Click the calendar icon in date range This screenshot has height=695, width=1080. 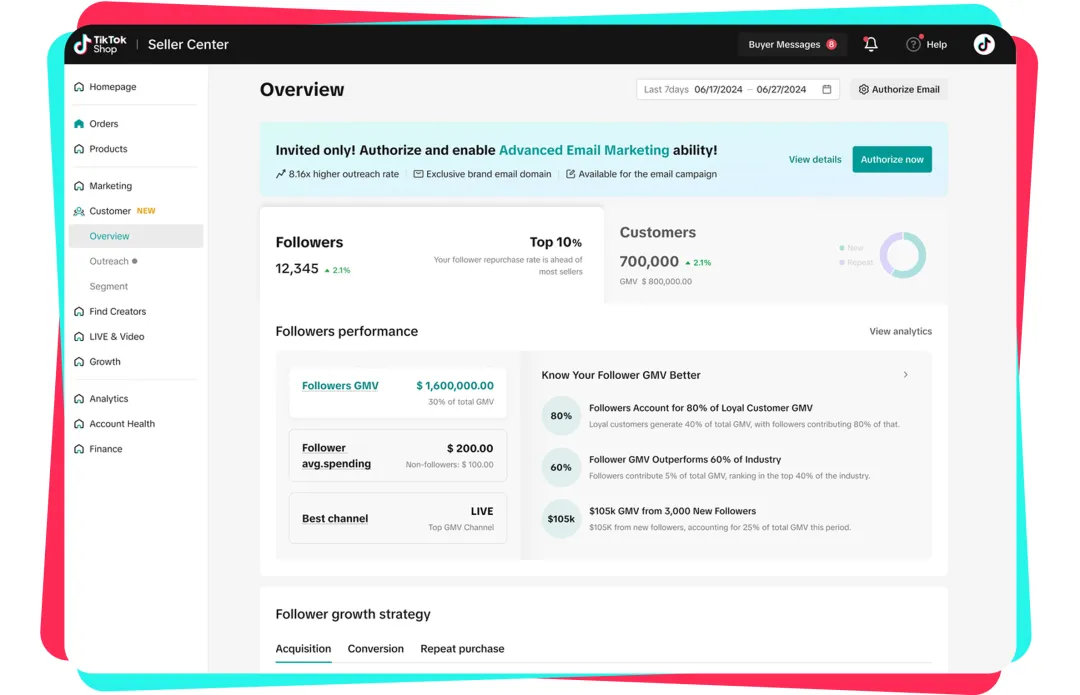[827, 89]
